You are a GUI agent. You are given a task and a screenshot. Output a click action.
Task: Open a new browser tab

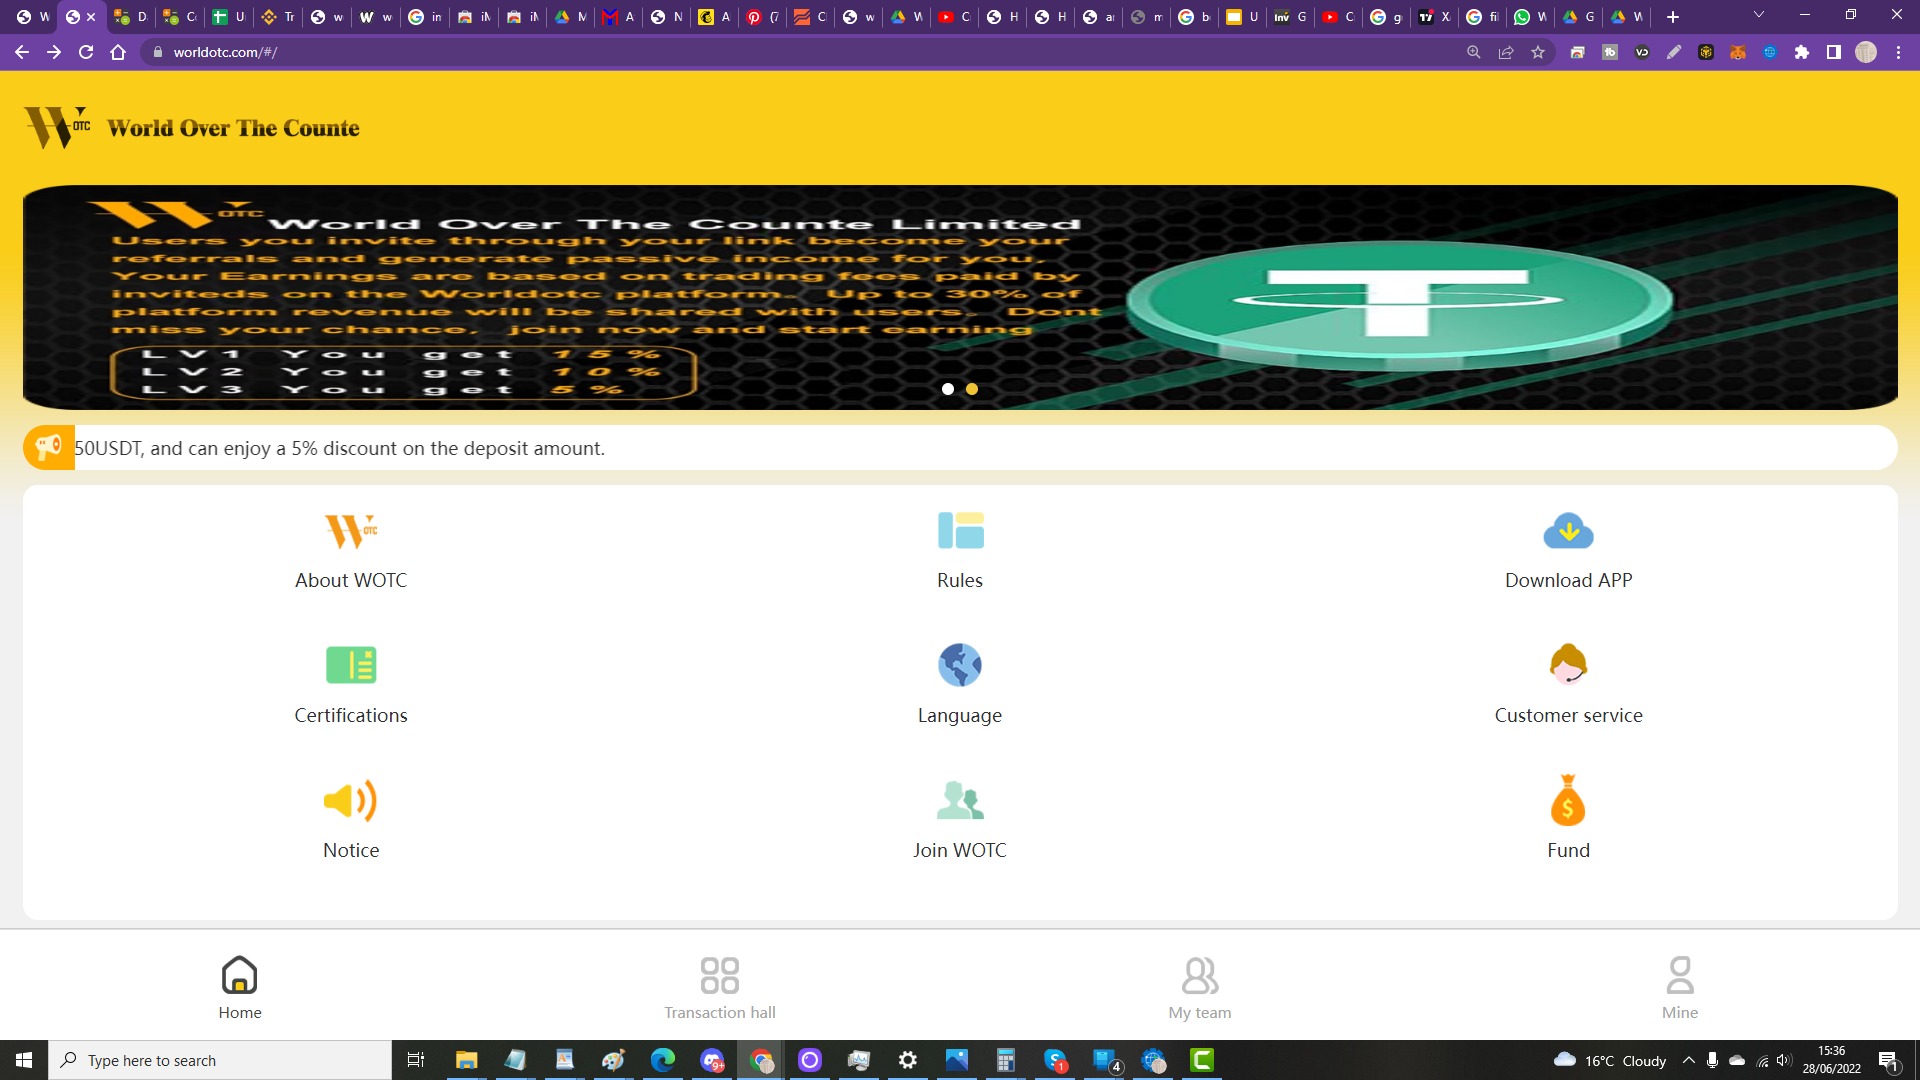(1673, 17)
